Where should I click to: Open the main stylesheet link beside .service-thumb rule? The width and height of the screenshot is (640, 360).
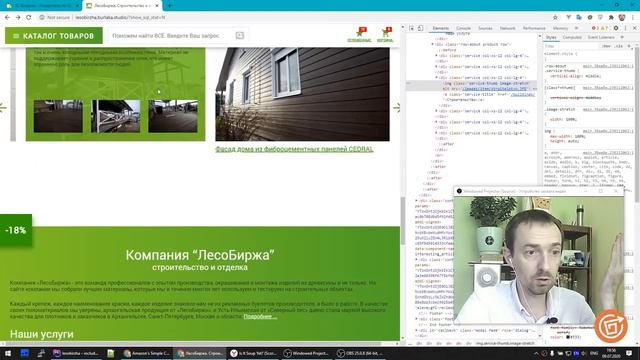tap(608, 66)
